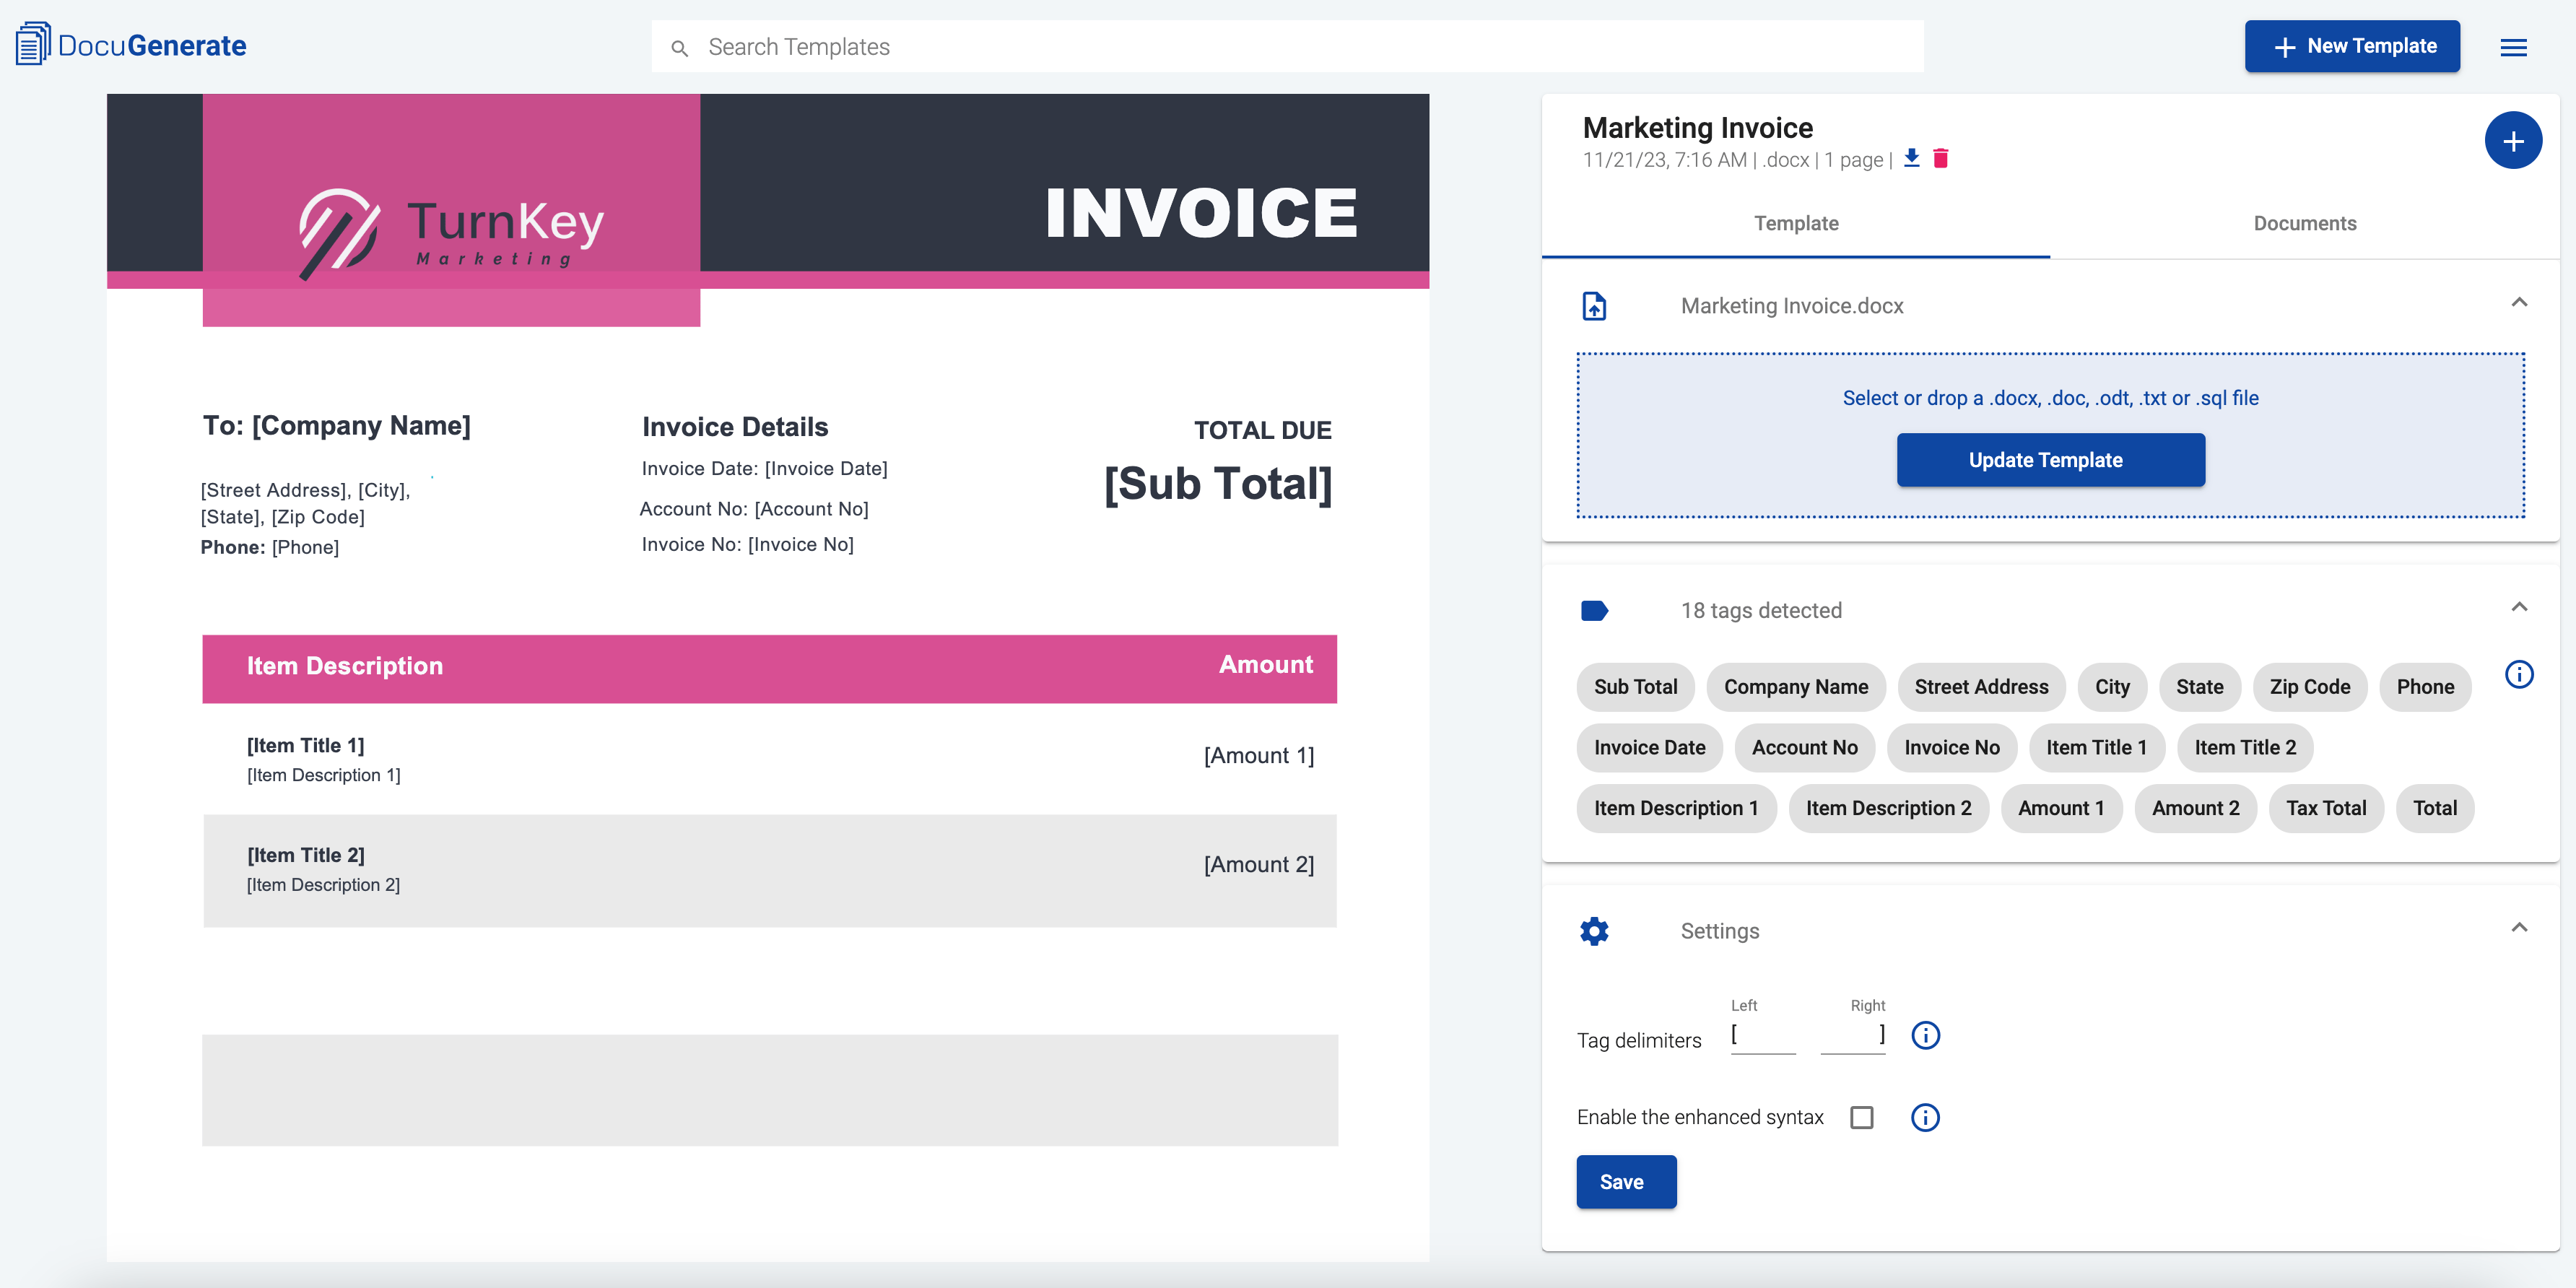Click the info icon beside detected tags

(x=2518, y=675)
